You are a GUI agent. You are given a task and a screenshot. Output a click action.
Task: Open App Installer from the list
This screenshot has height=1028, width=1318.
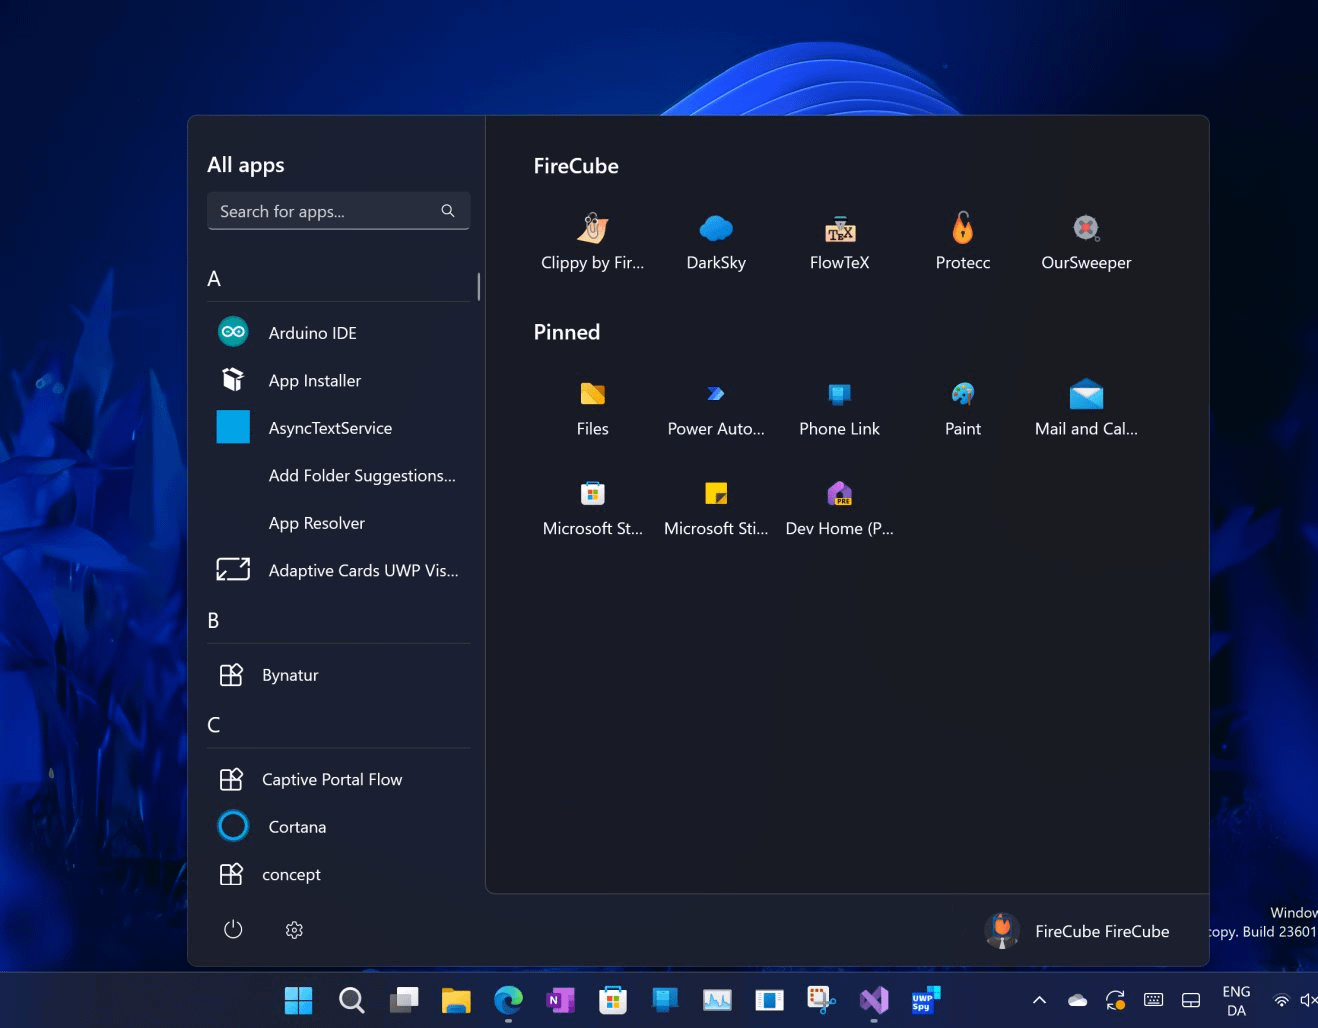(338, 380)
